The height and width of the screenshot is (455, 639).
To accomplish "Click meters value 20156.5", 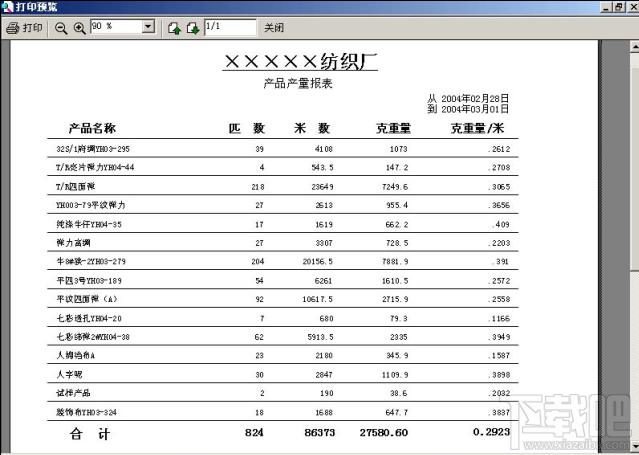I will coord(318,261).
